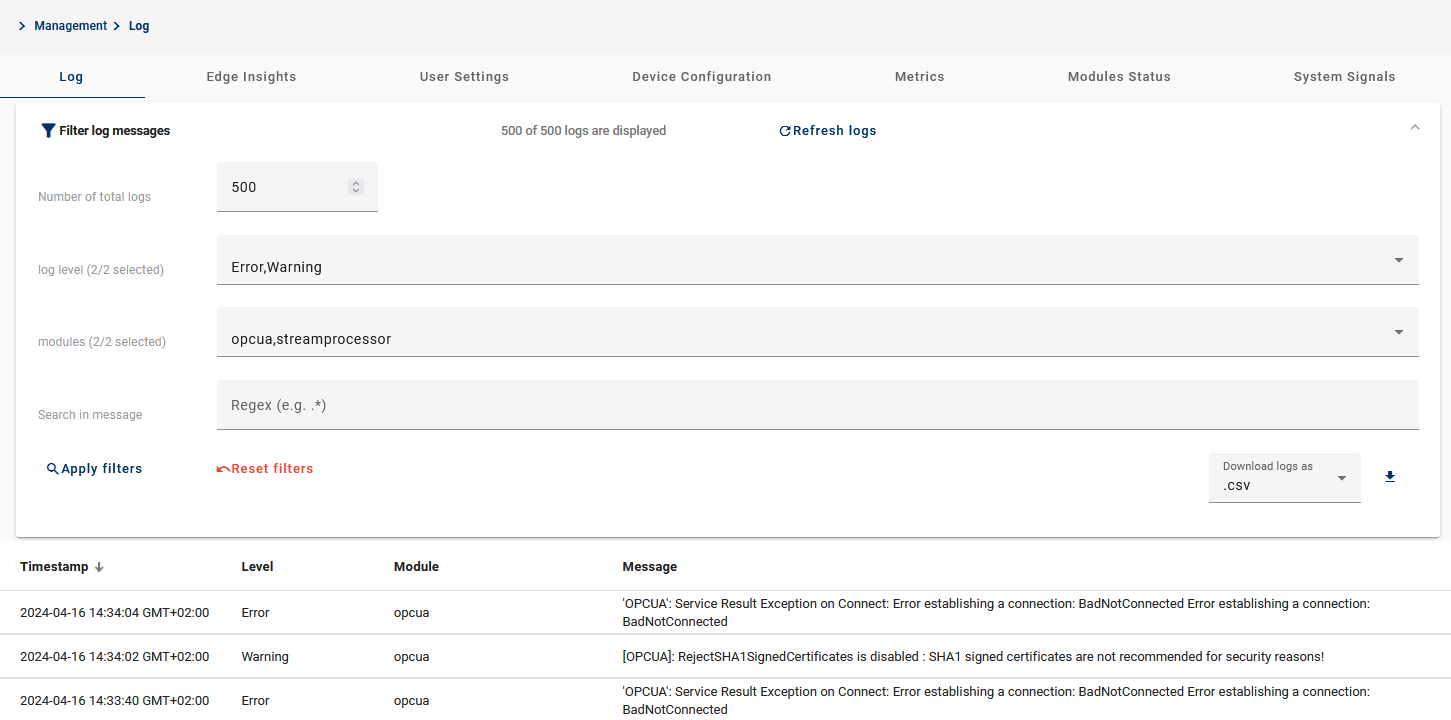
Task: Open the log level dropdown
Action: pos(817,260)
